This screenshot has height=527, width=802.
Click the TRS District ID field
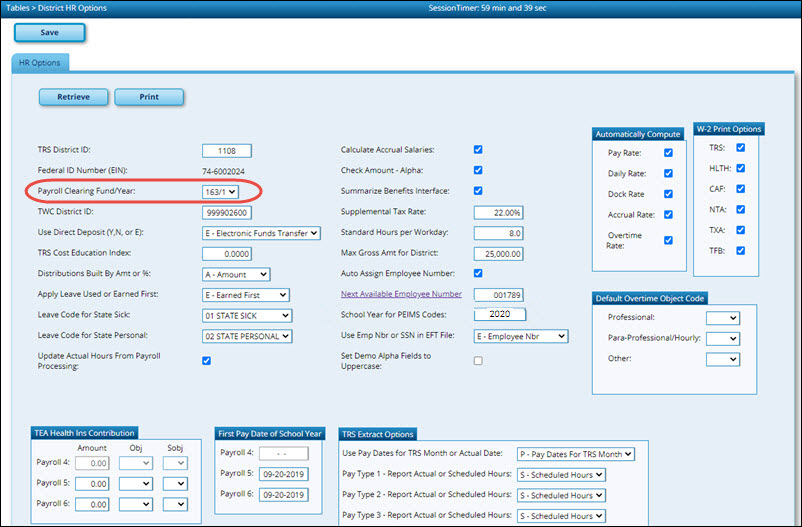coord(226,151)
